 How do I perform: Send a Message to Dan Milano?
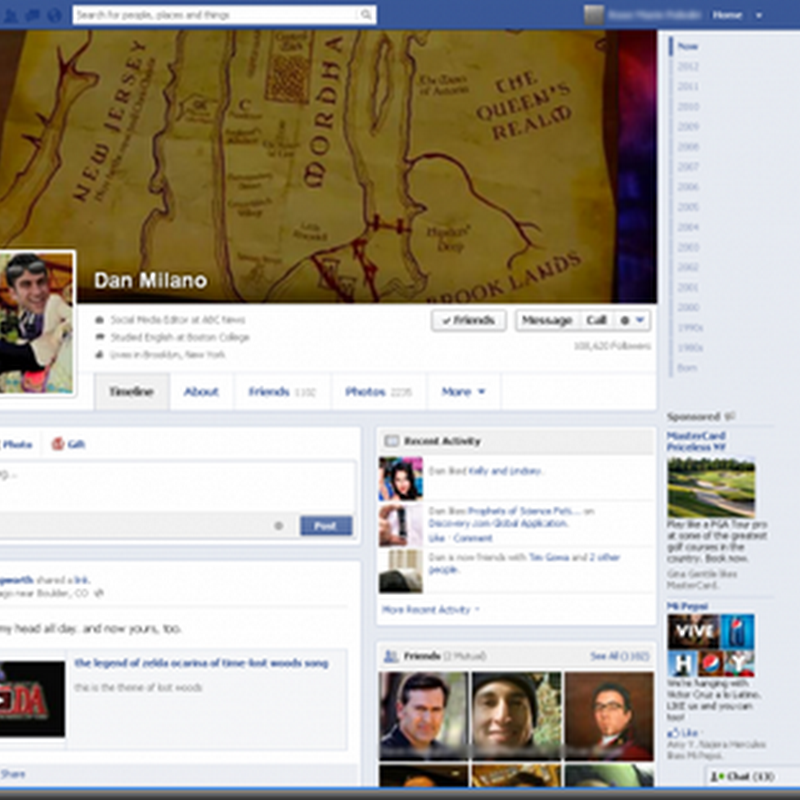(x=547, y=320)
